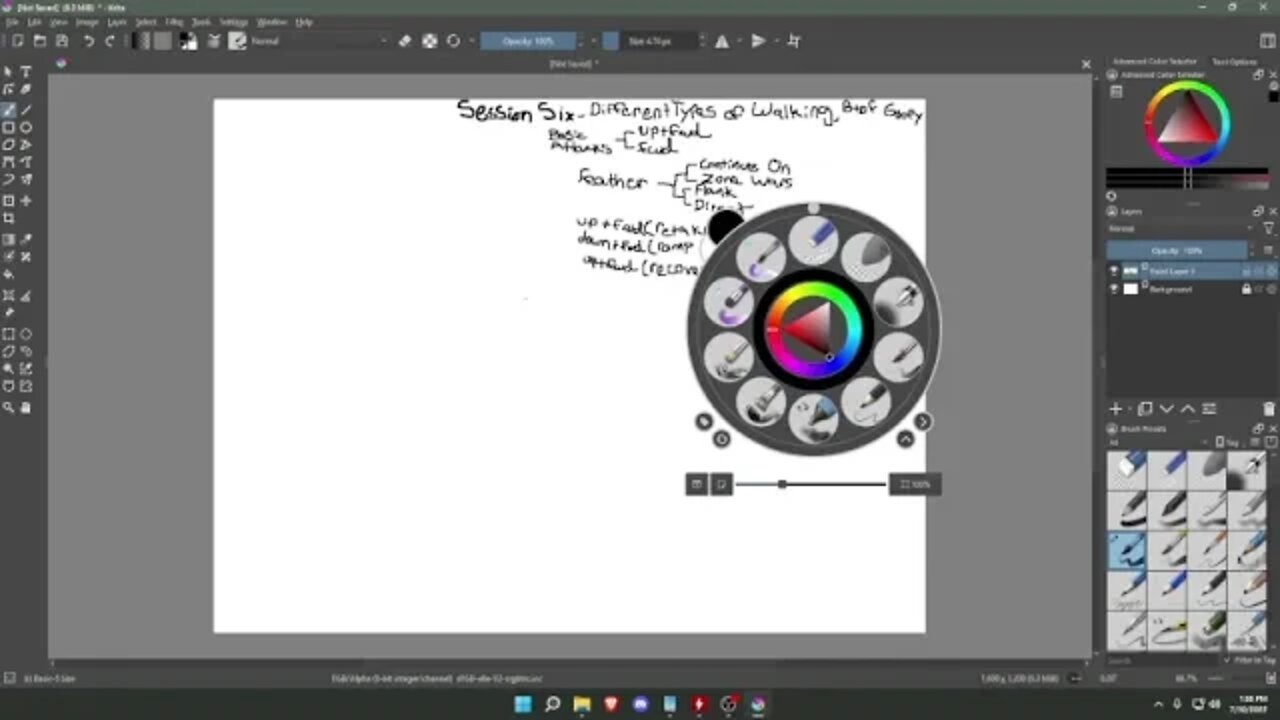The height and width of the screenshot is (720, 1280).
Task: Select the Rectangular Selection tool
Action: 8,334
